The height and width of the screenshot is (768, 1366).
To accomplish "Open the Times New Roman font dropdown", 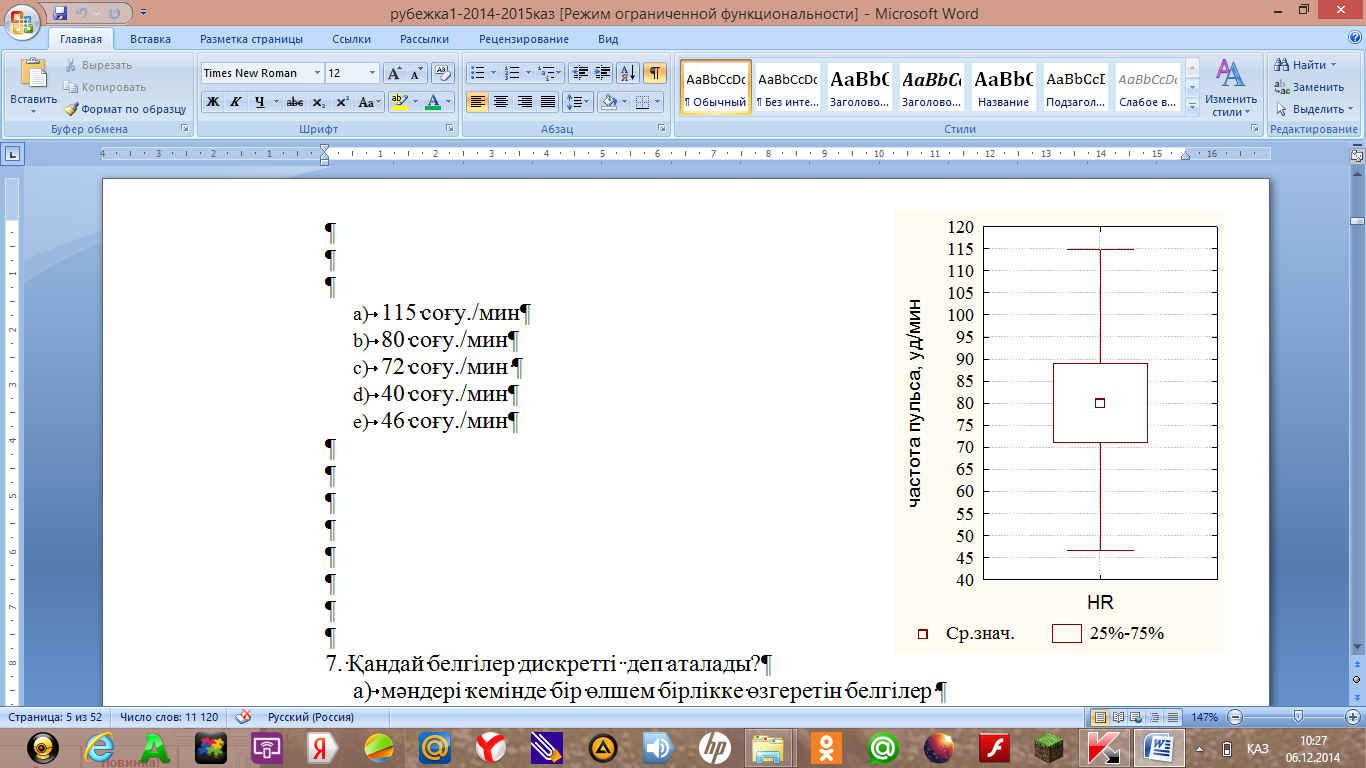I will pyautogui.click(x=318, y=73).
